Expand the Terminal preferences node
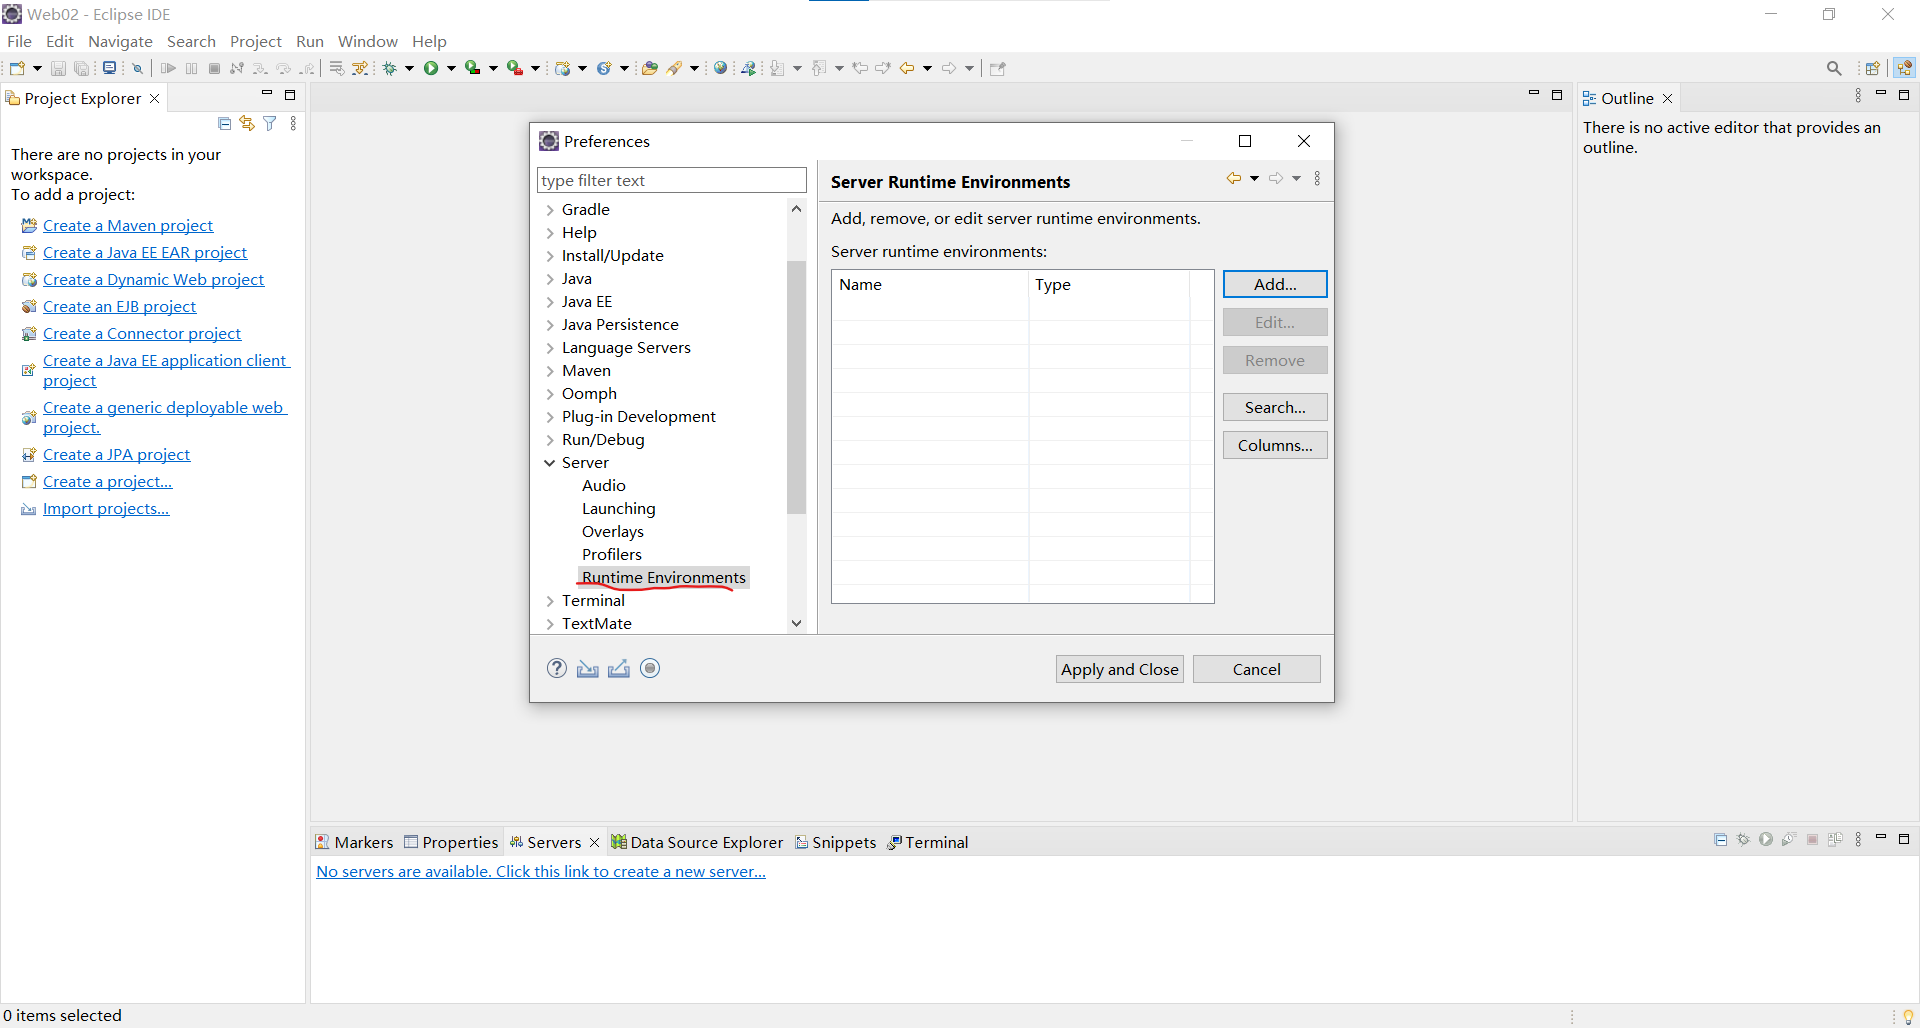 550,601
